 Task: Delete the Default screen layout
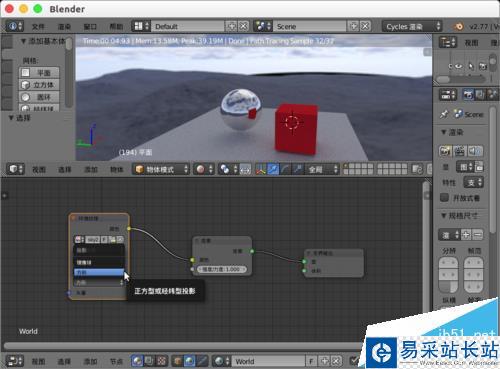(x=244, y=26)
